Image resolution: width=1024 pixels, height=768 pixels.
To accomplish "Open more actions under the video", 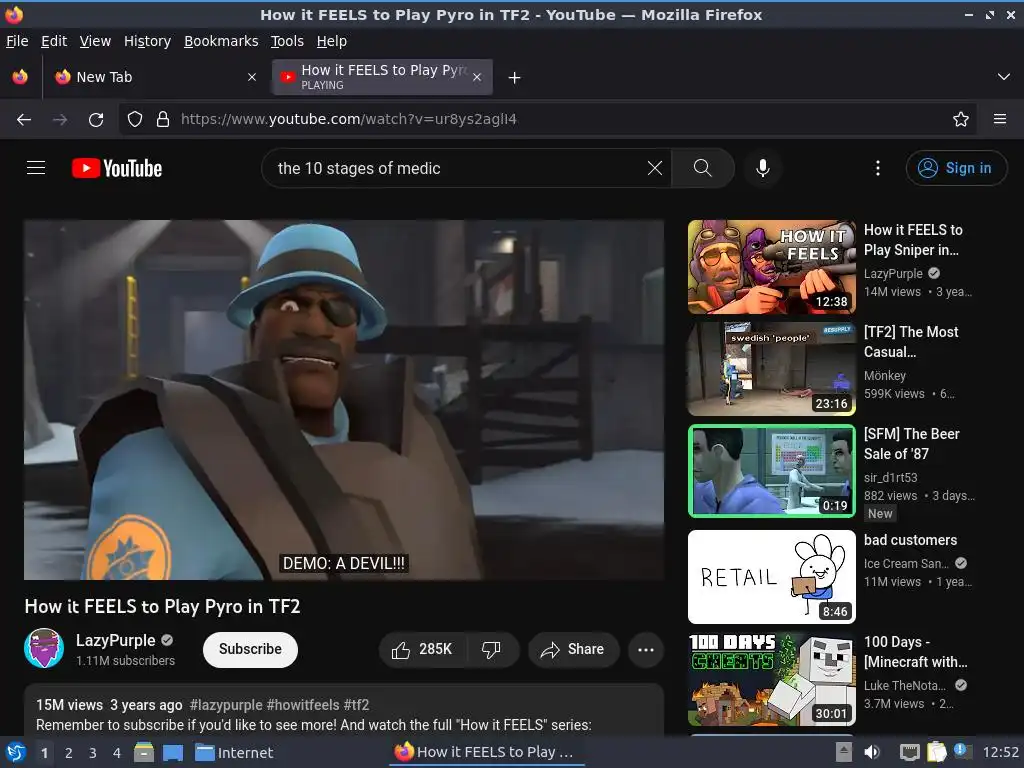I will [x=646, y=649].
